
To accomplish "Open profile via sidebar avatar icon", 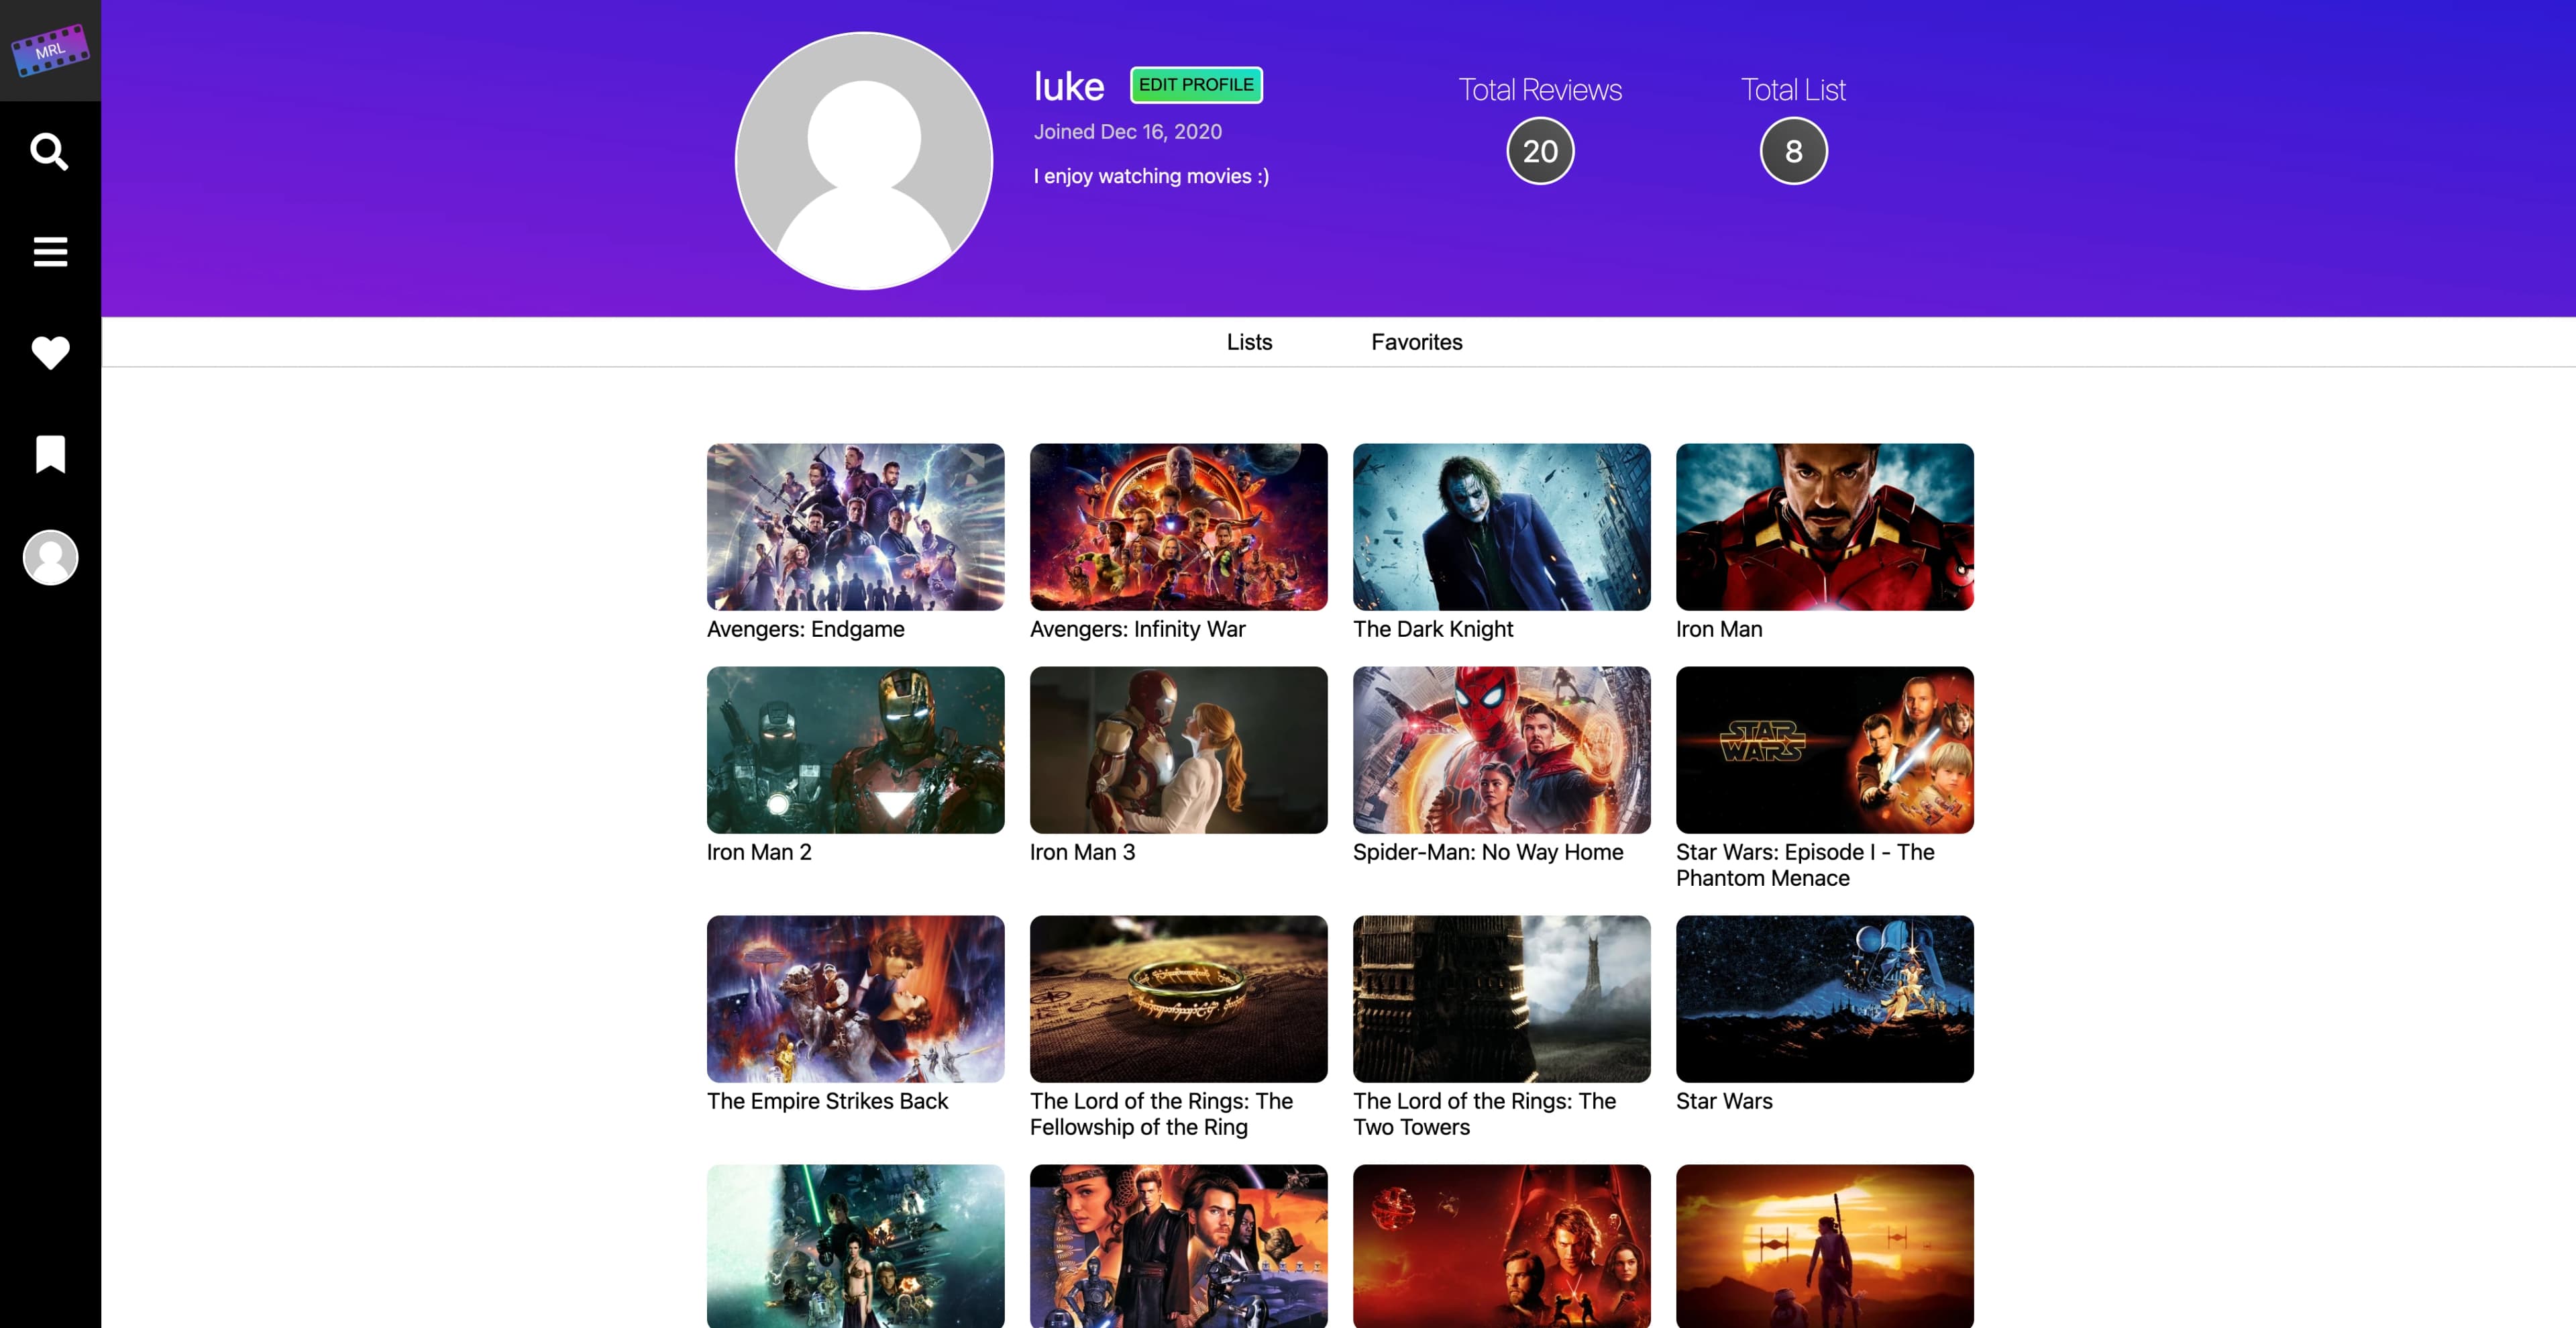I will click(x=50, y=557).
